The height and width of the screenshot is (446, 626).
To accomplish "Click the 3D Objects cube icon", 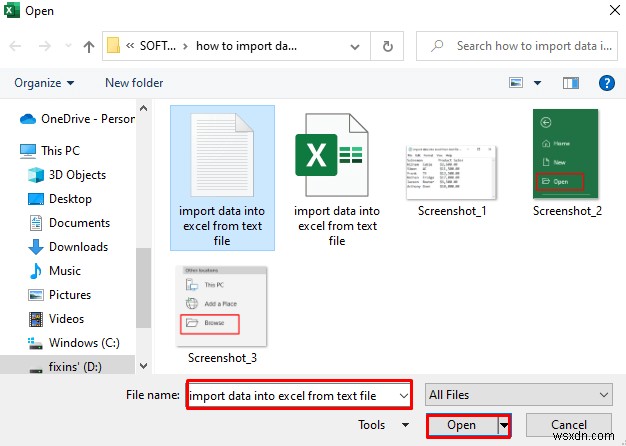I will pos(36,175).
